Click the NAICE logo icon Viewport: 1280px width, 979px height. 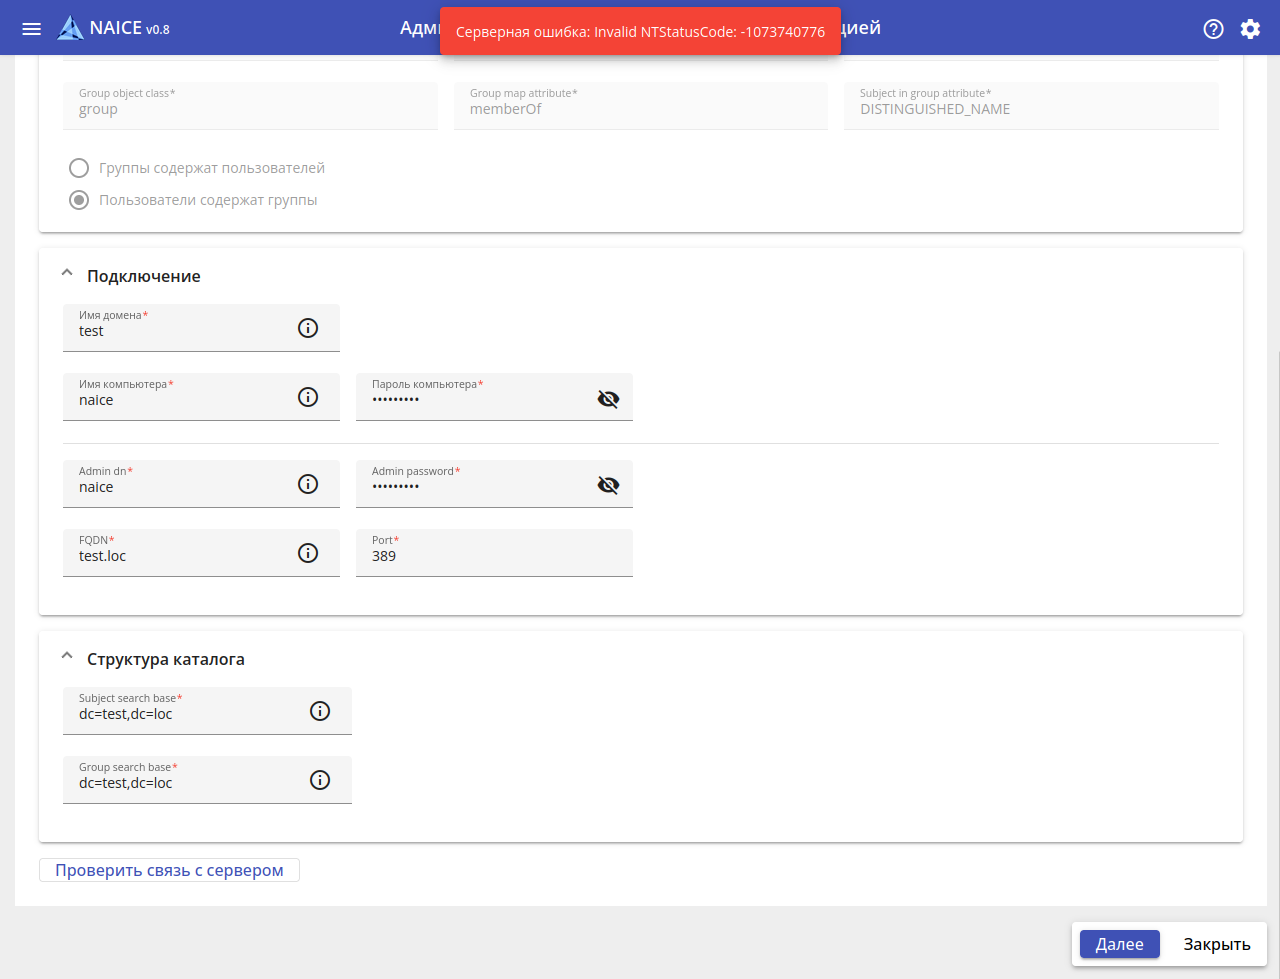click(x=70, y=28)
